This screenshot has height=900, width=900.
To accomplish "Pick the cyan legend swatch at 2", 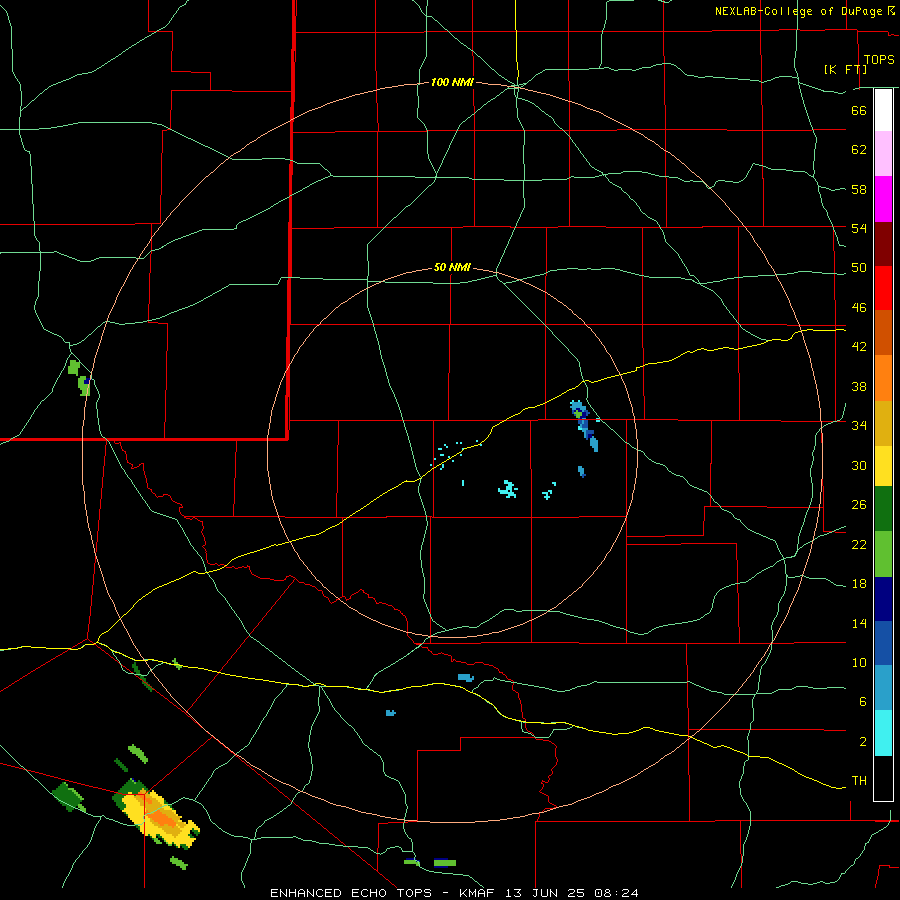I will 883,733.
